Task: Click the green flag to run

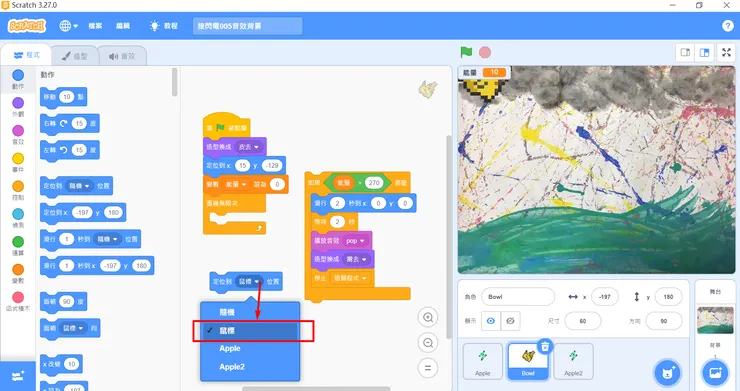Action: tap(466, 52)
